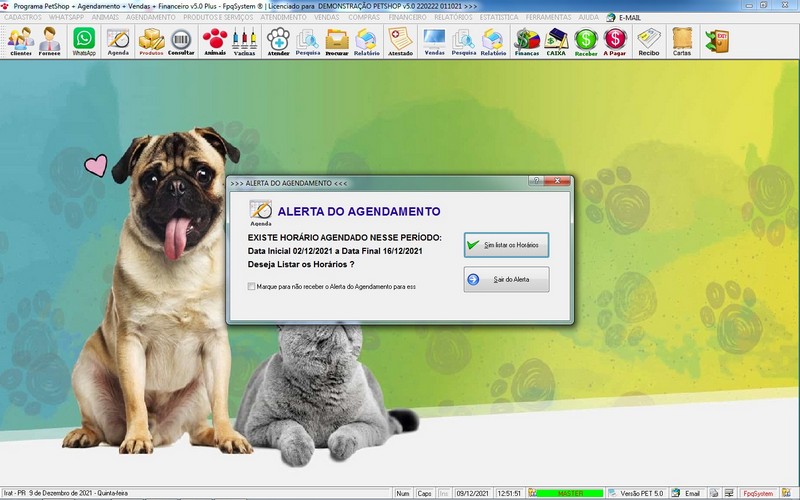Click the help question mark in dialog
This screenshot has width=800, height=500.
coord(536,181)
